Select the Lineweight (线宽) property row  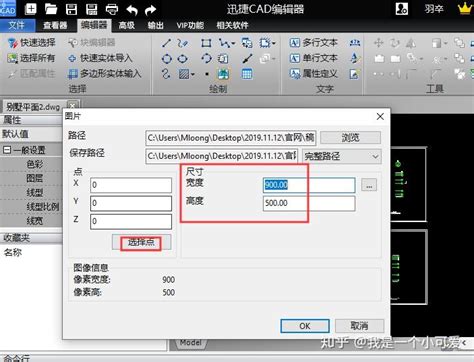(x=31, y=221)
